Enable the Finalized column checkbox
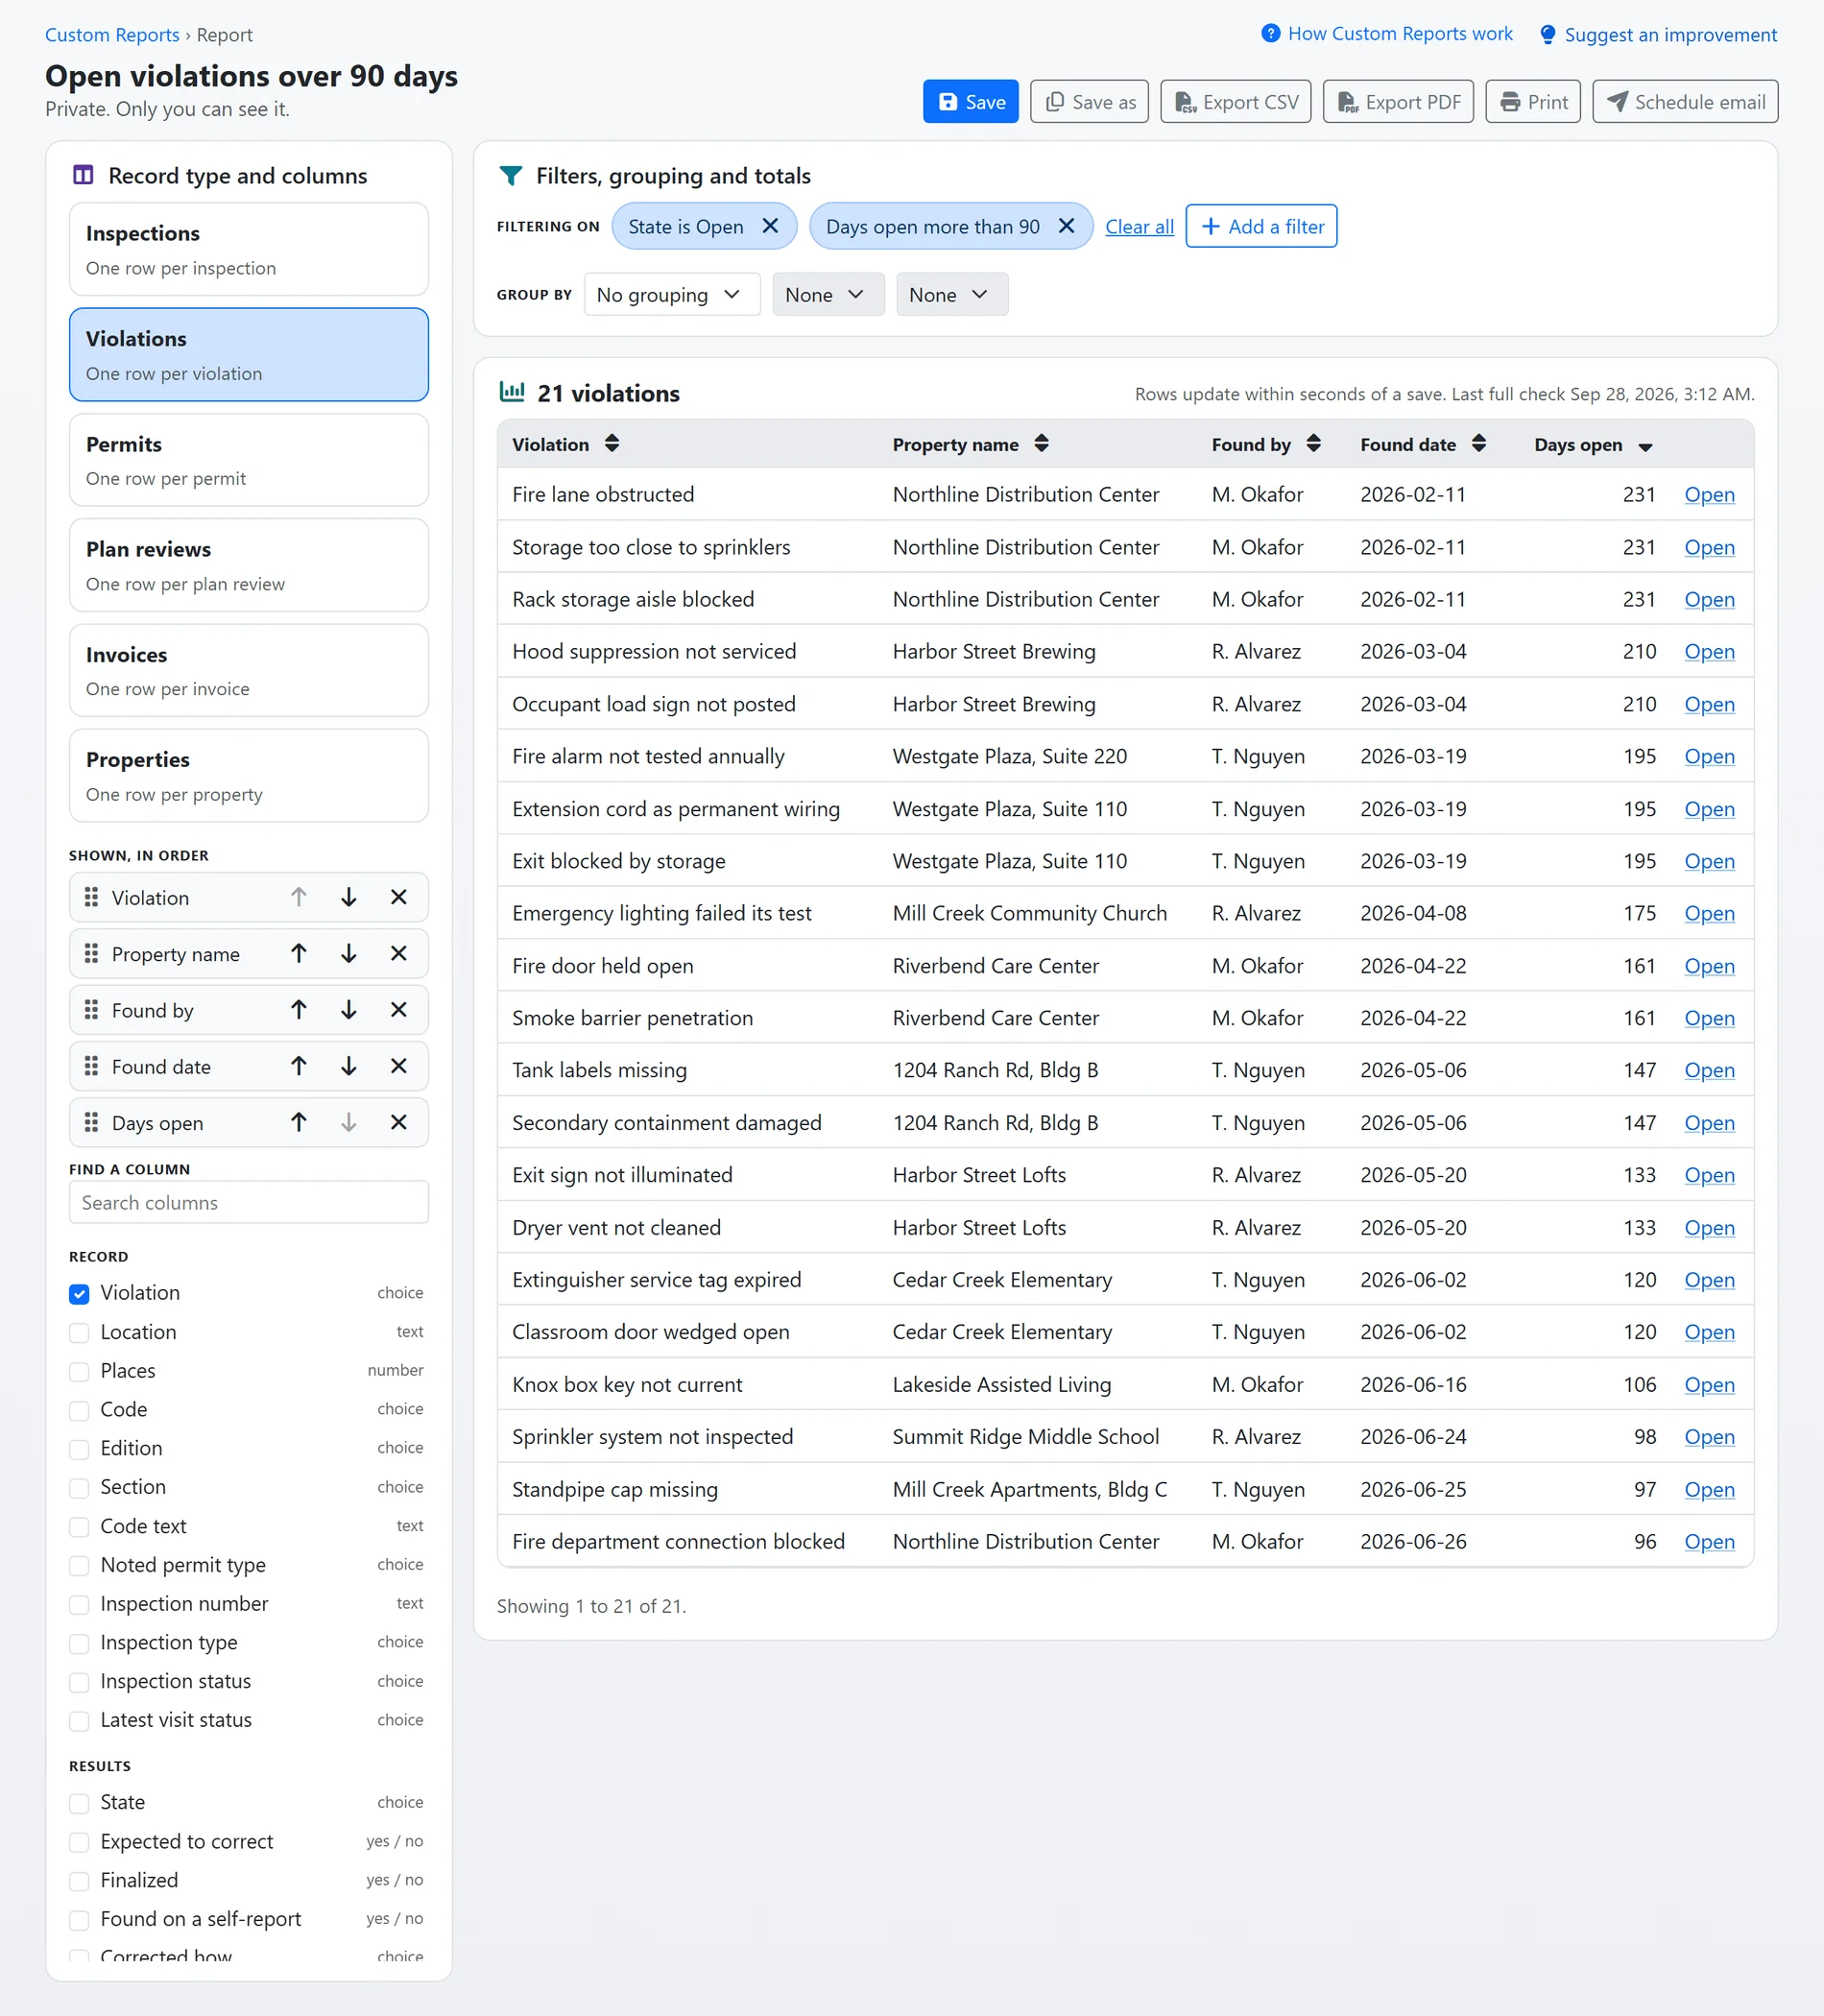The width and height of the screenshot is (1824, 2016). (79, 1881)
